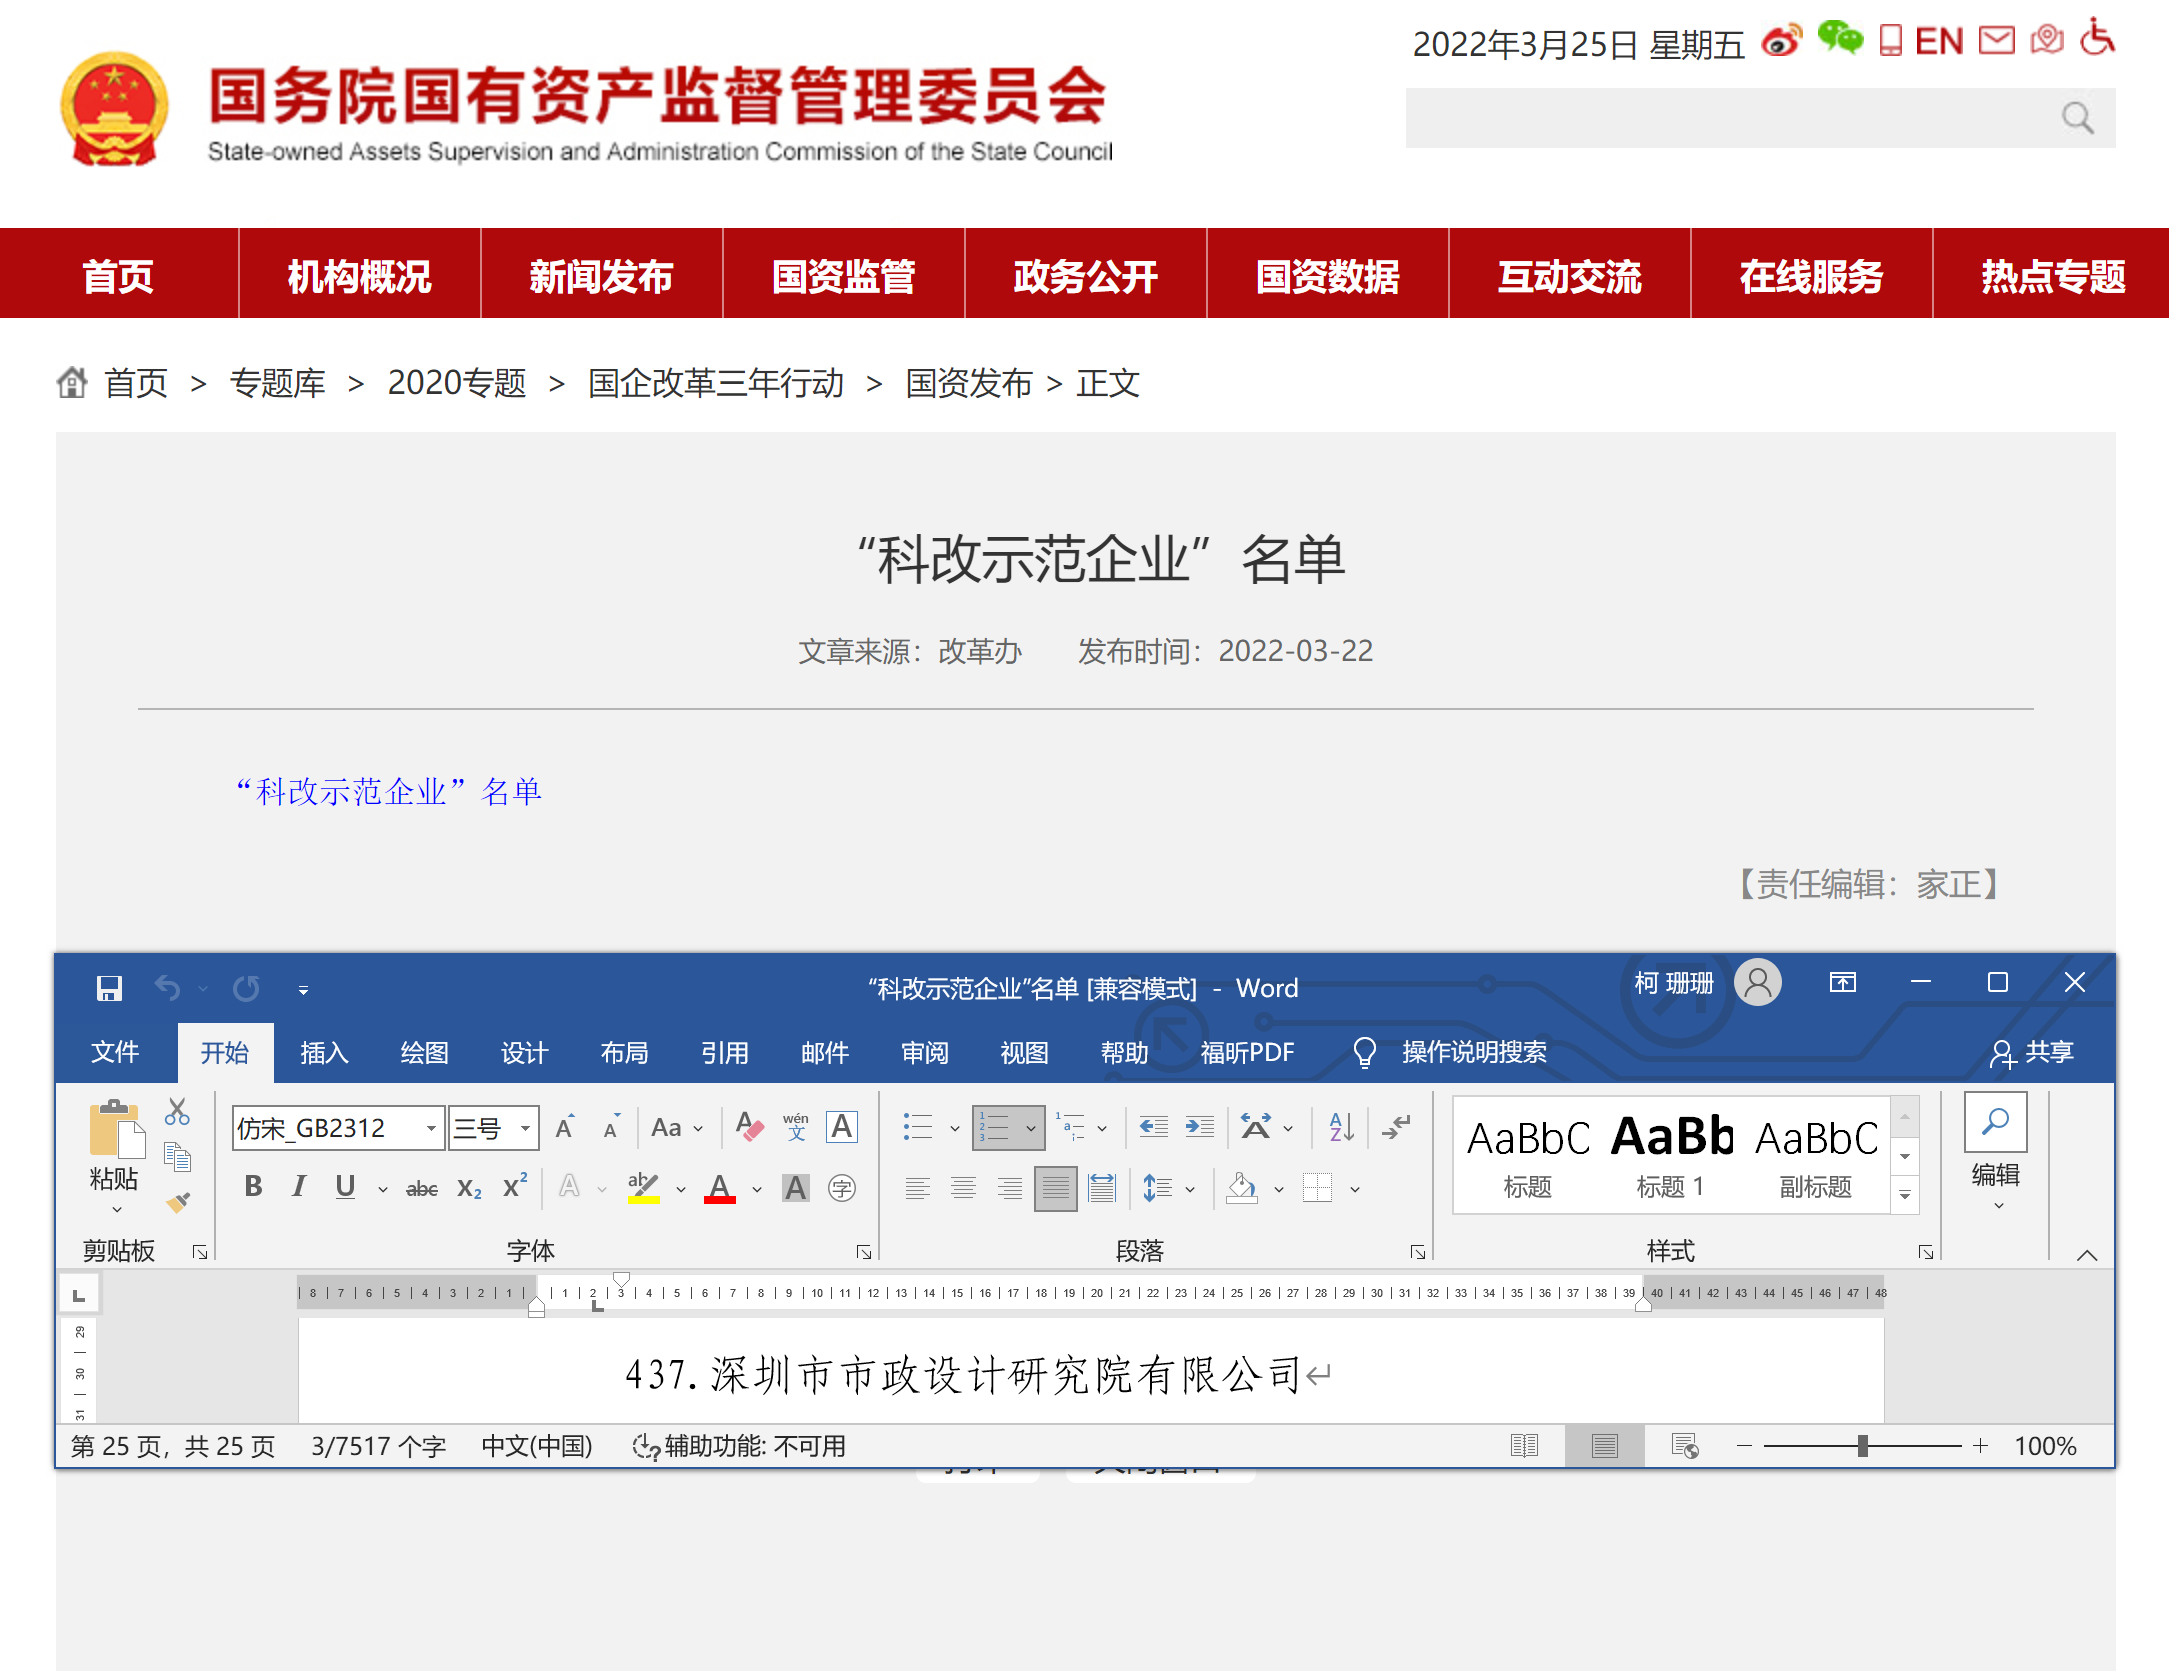Click the Cut scissors icon
The height and width of the screenshot is (1671, 2169).
(177, 1112)
